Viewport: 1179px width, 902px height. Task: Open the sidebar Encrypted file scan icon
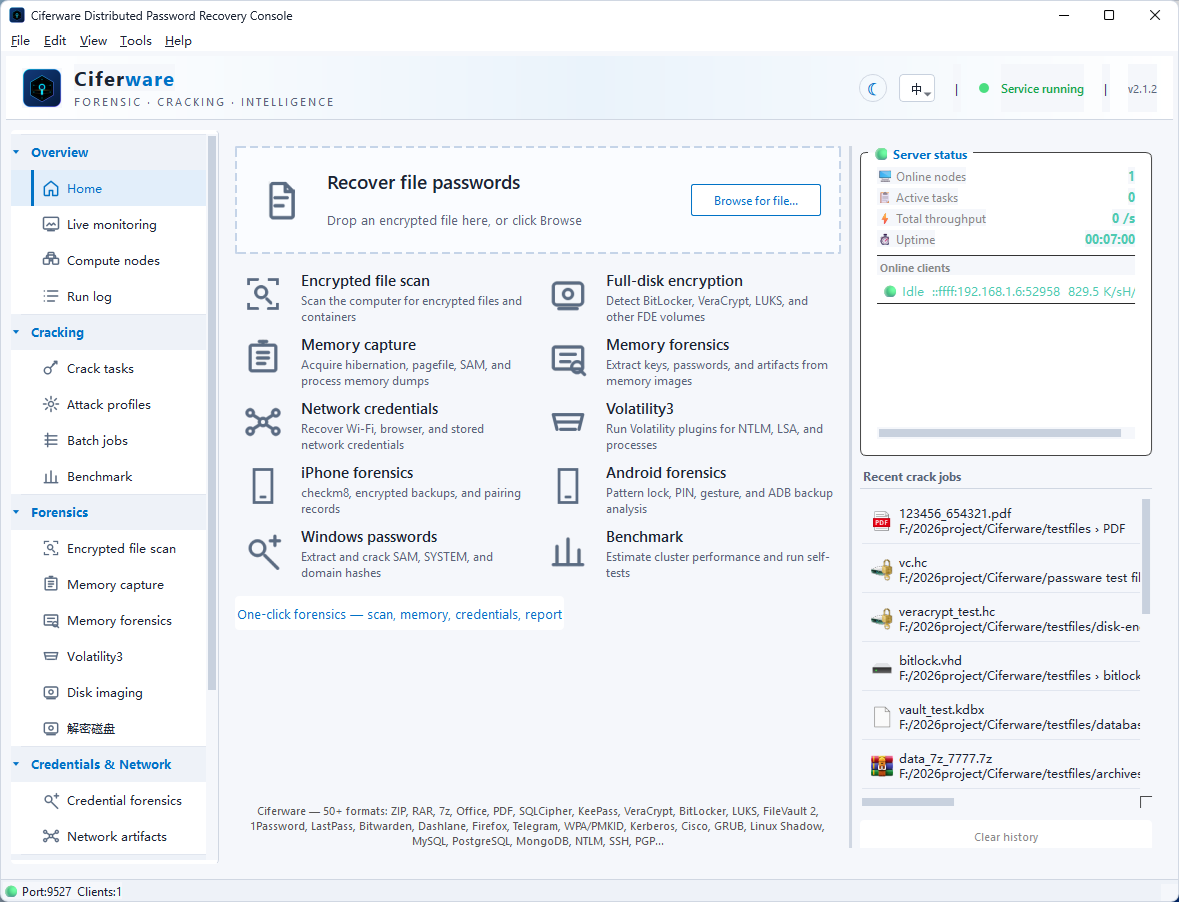[50, 549]
